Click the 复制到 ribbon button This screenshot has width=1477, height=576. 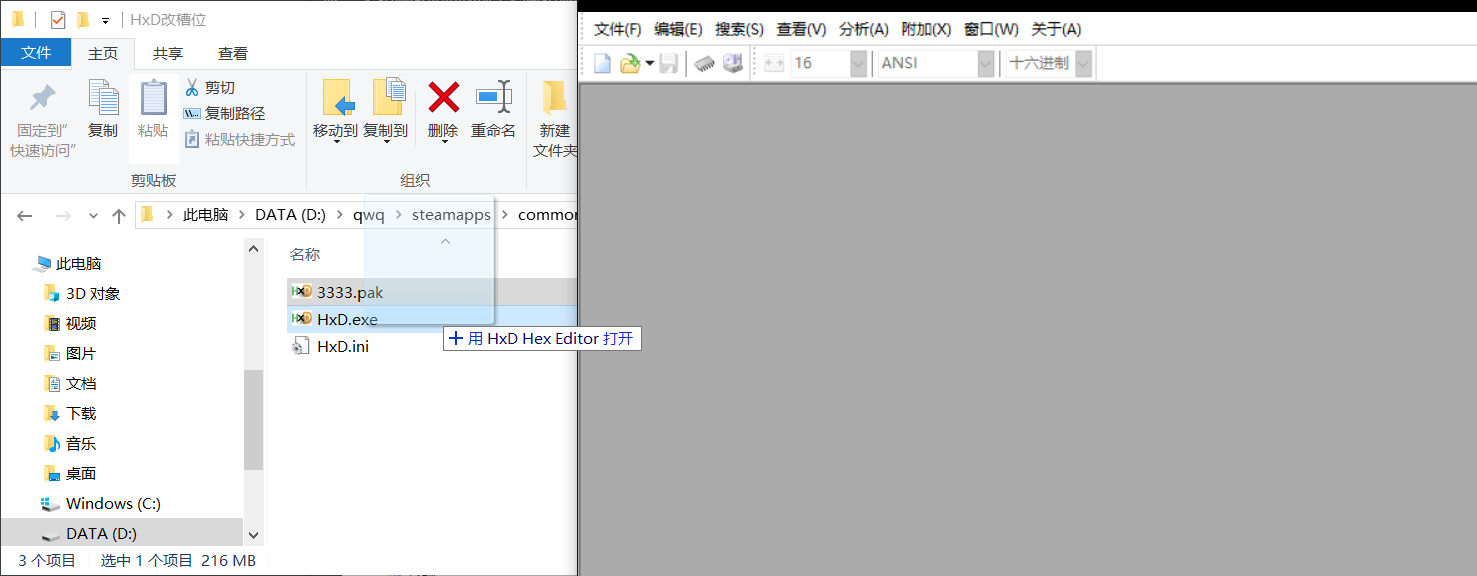coord(385,110)
